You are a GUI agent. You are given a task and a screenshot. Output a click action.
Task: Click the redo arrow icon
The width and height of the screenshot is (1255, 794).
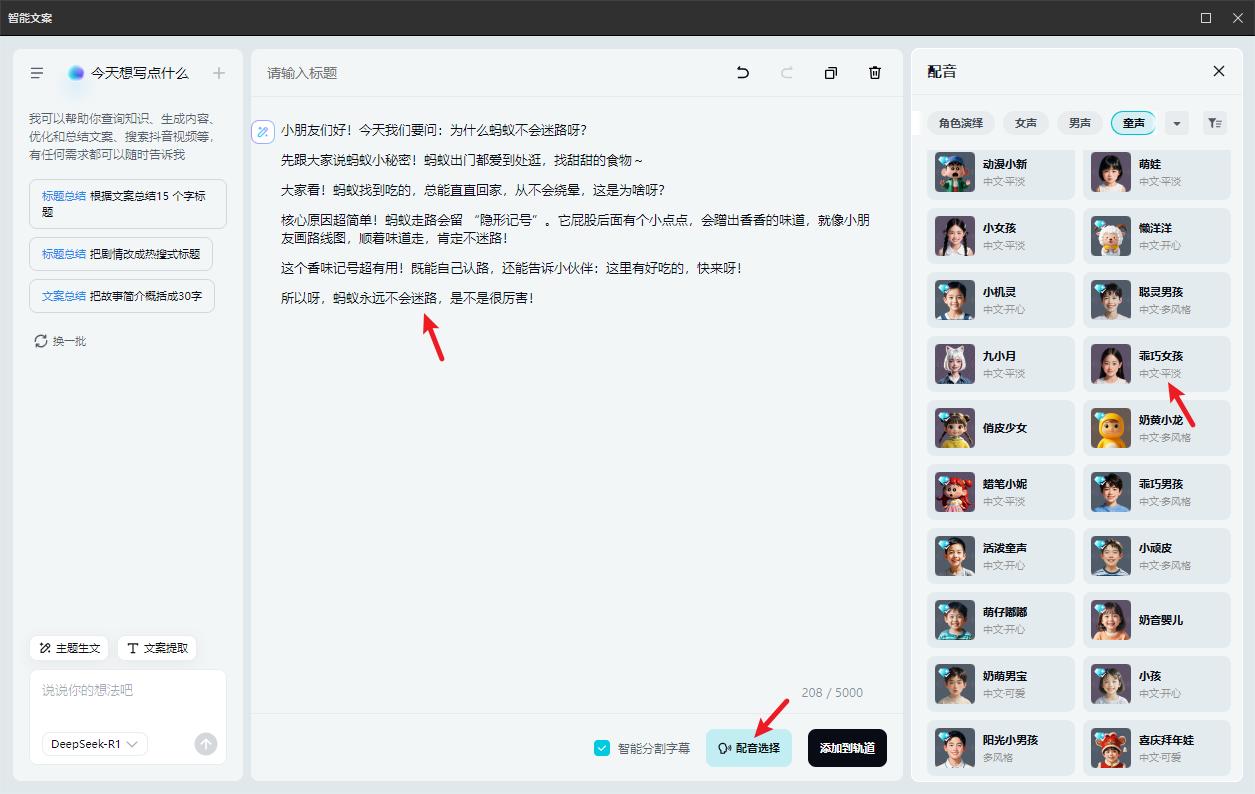pos(787,73)
